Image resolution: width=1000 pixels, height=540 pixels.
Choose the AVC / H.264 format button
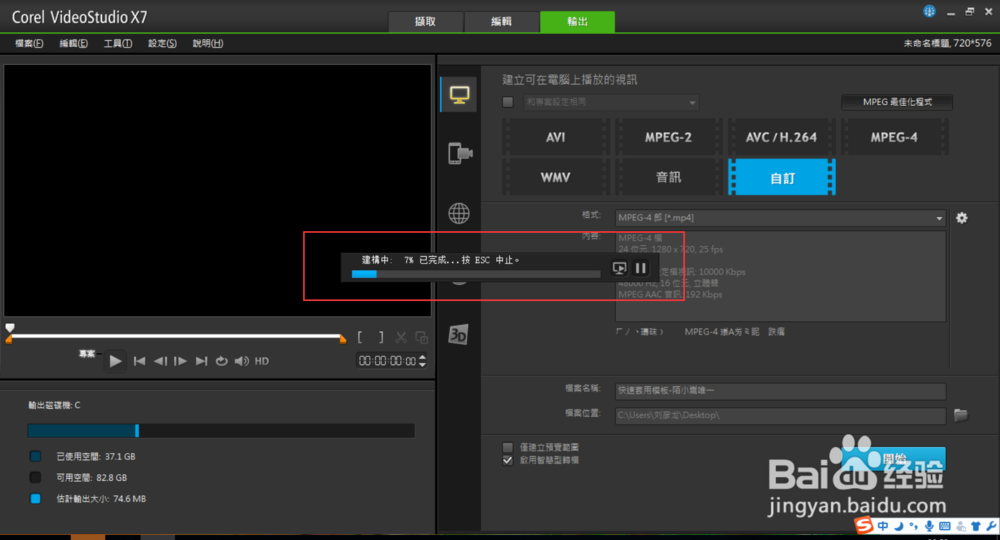(x=781, y=137)
